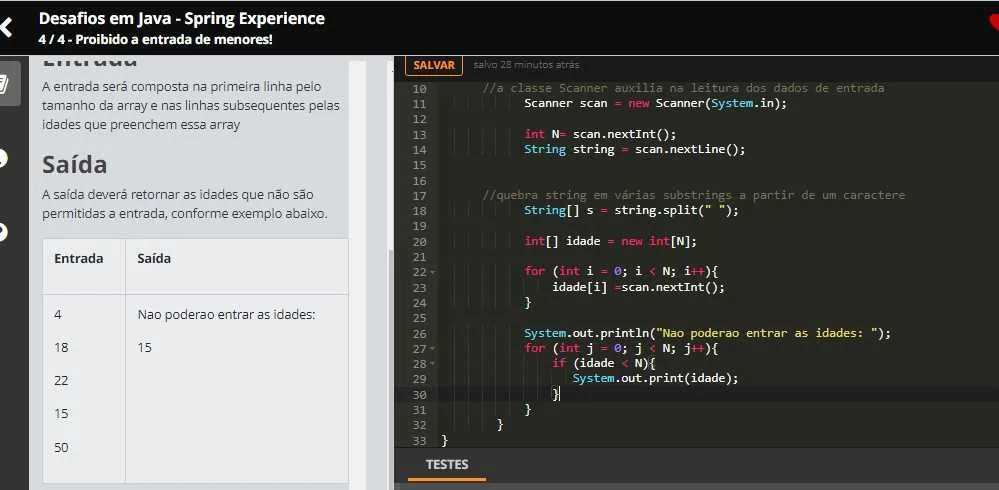Collapse the for loop at line 22
The width and height of the screenshot is (999, 490).
tap(432, 272)
